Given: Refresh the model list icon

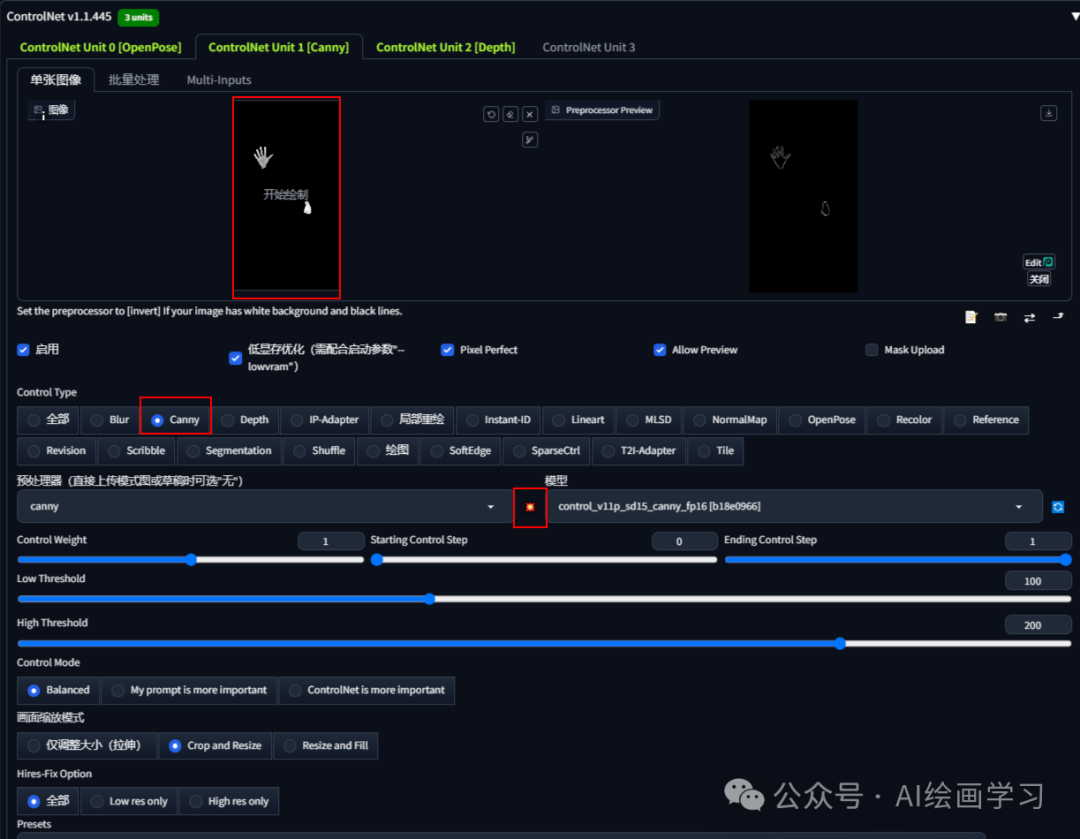Looking at the screenshot, I should click(x=1058, y=507).
